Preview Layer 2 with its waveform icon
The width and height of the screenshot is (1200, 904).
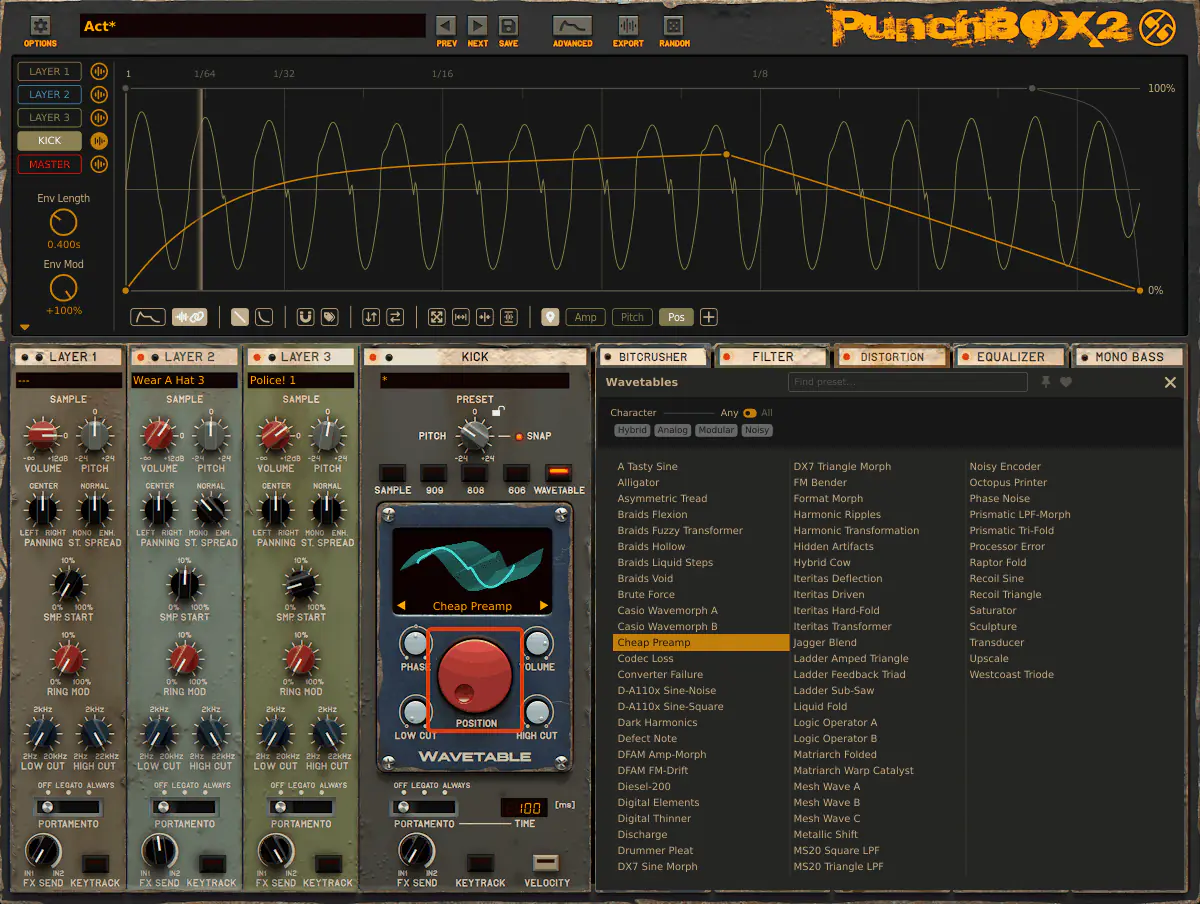[99, 94]
